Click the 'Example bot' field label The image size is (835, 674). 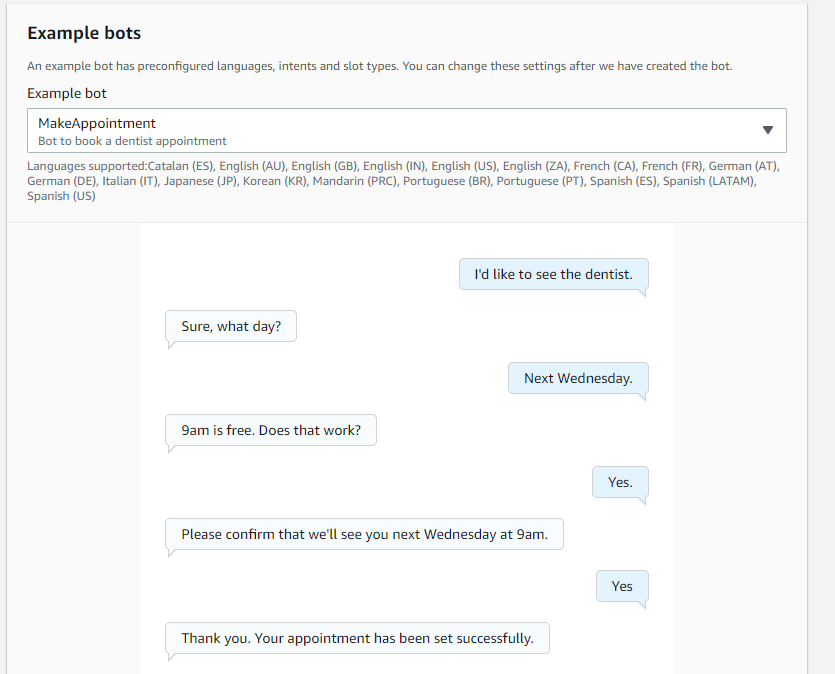coord(67,93)
